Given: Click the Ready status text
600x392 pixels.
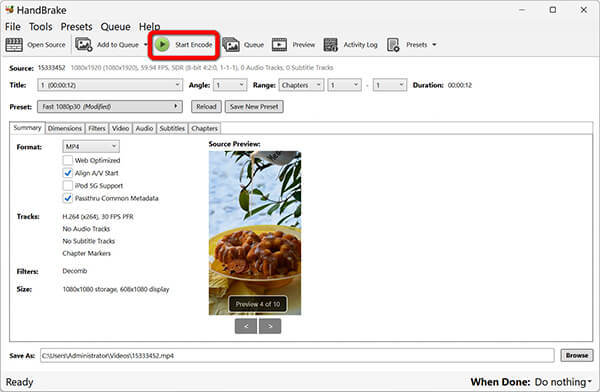Looking at the screenshot, I should click(x=19, y=382).
